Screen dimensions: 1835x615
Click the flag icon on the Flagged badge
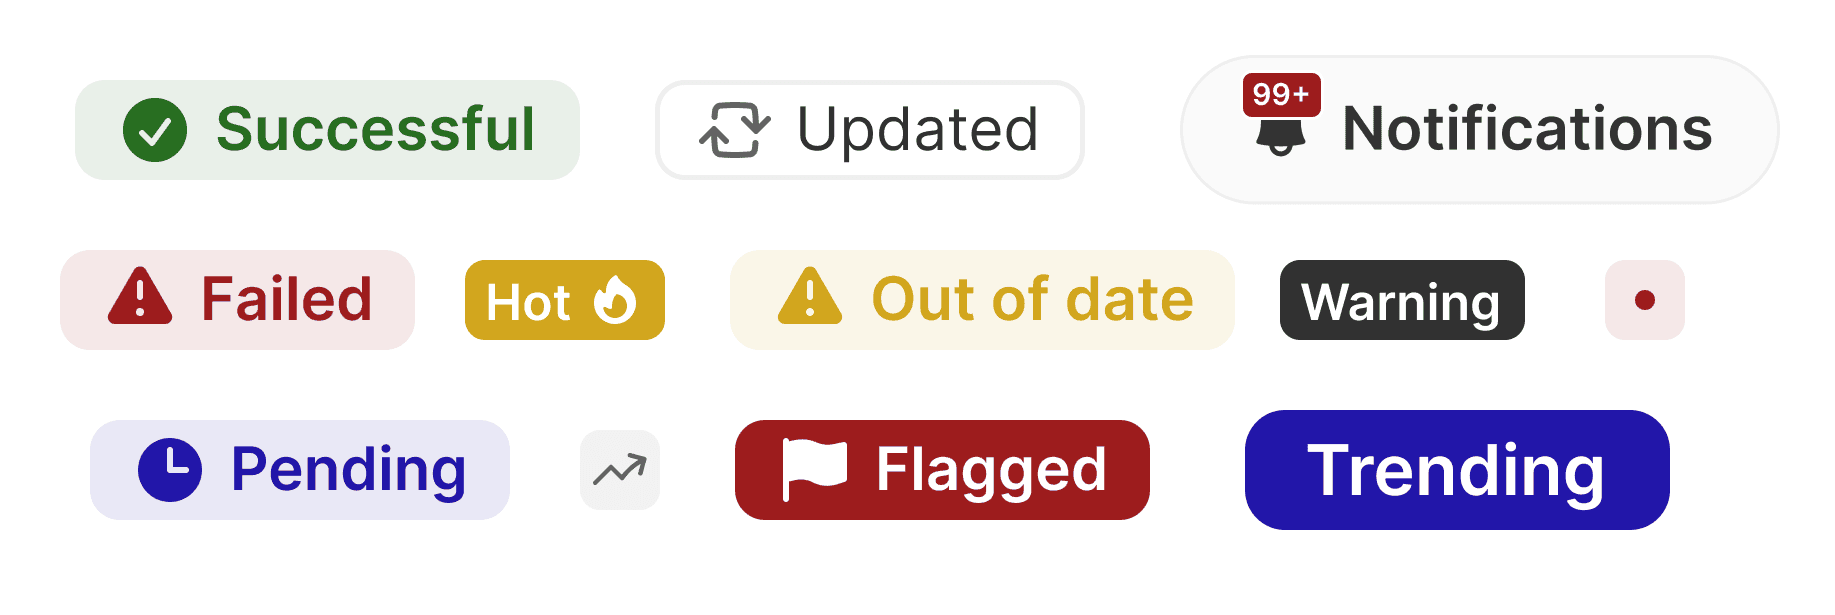pyautogui.click(x=812, y=468)
